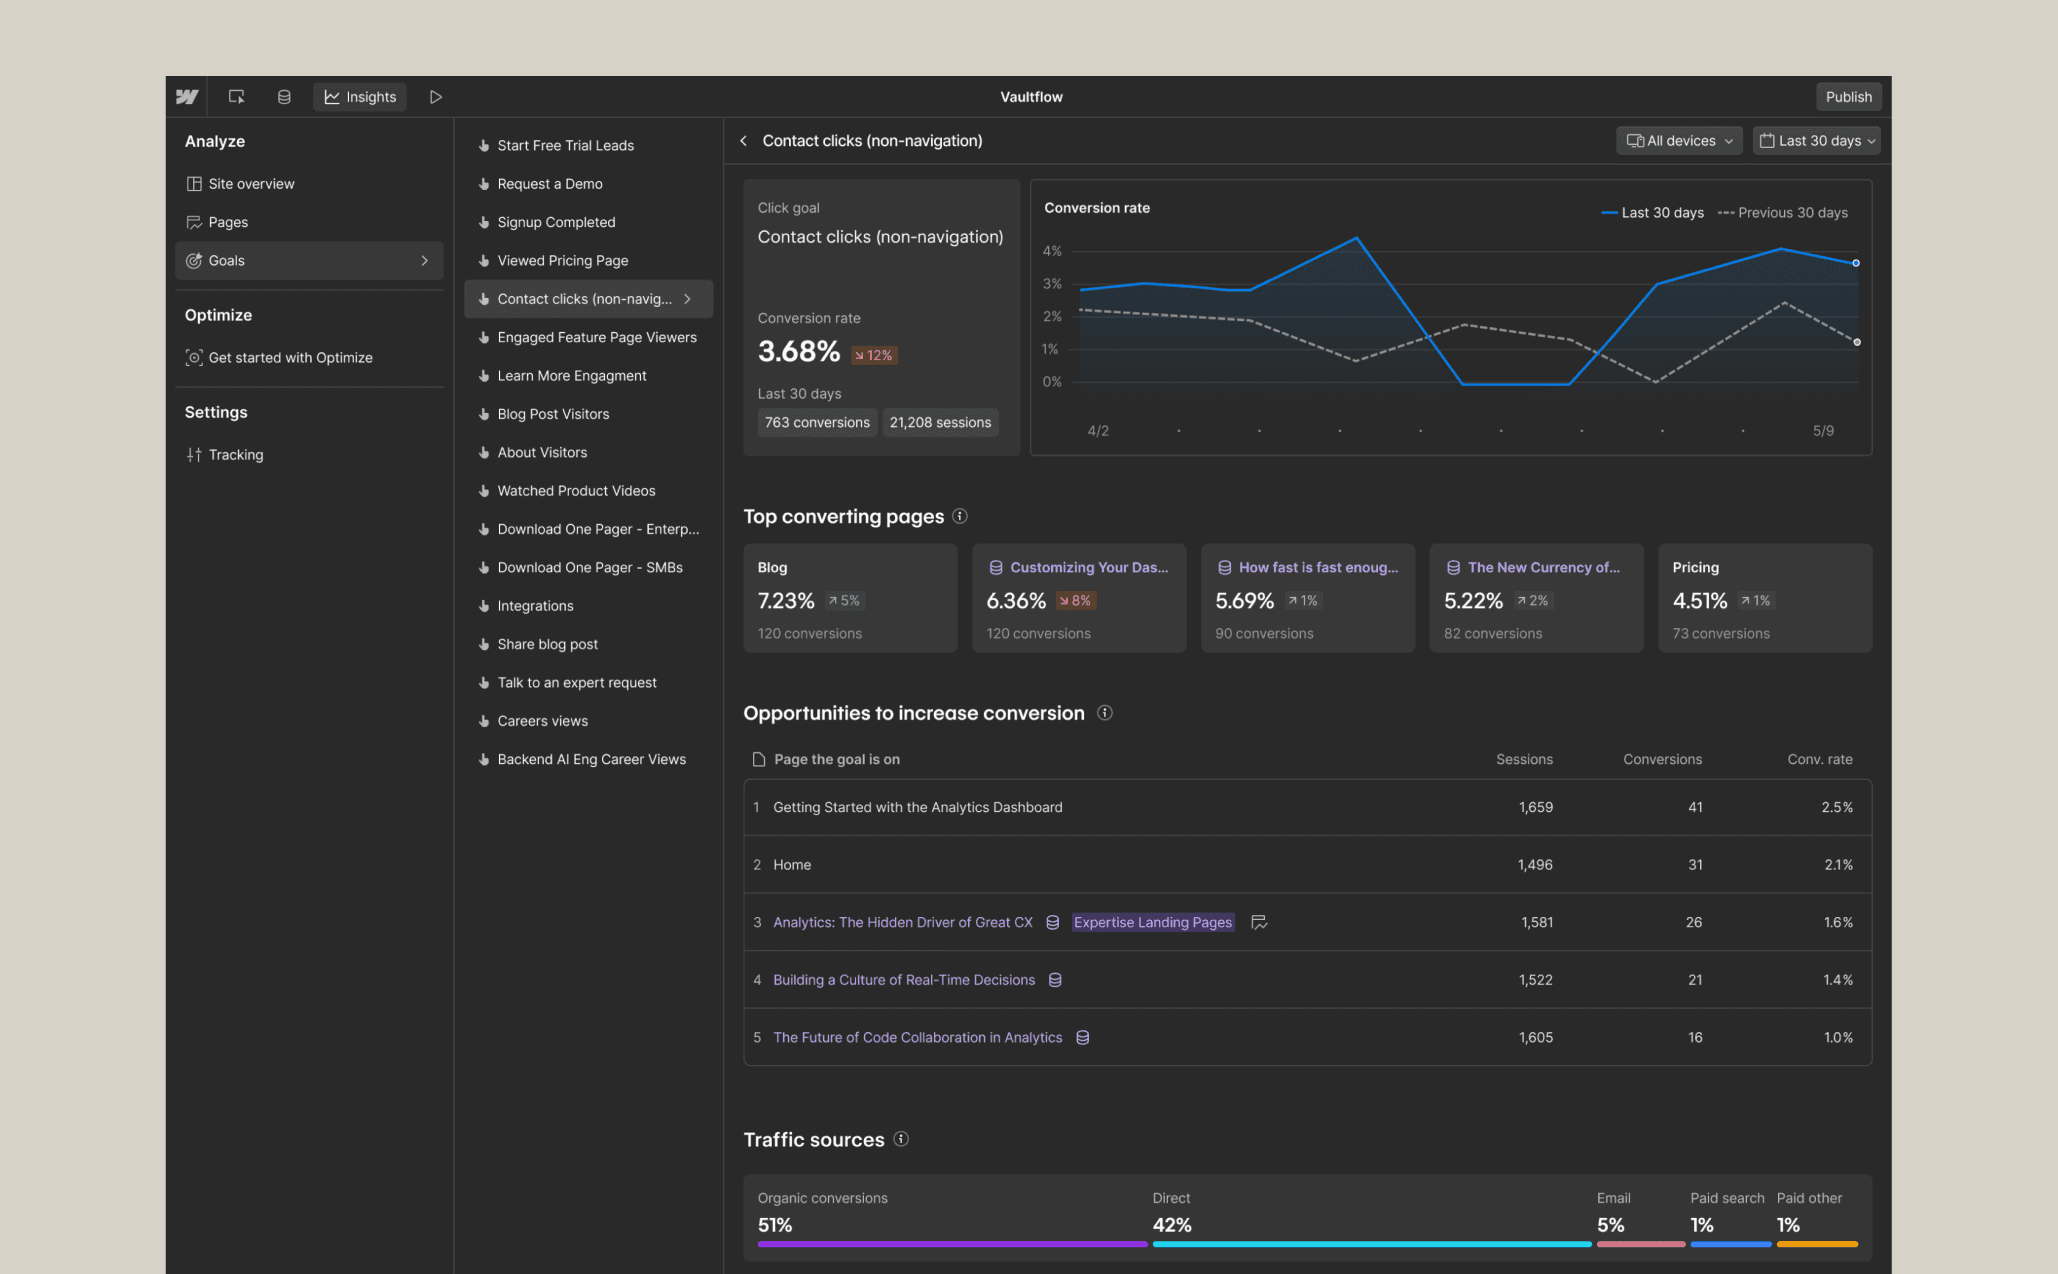
Task: Open the Pricing top converting card
Action: click(1765, 598)
